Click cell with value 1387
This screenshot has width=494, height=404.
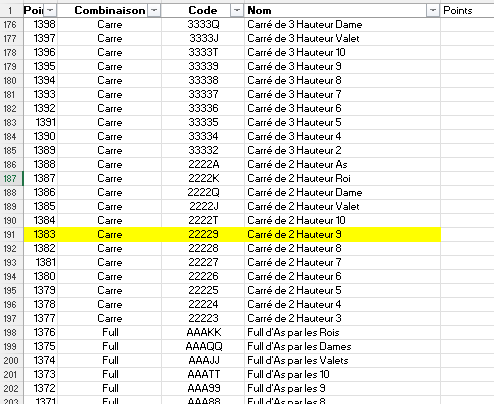[x=41, y=179]
